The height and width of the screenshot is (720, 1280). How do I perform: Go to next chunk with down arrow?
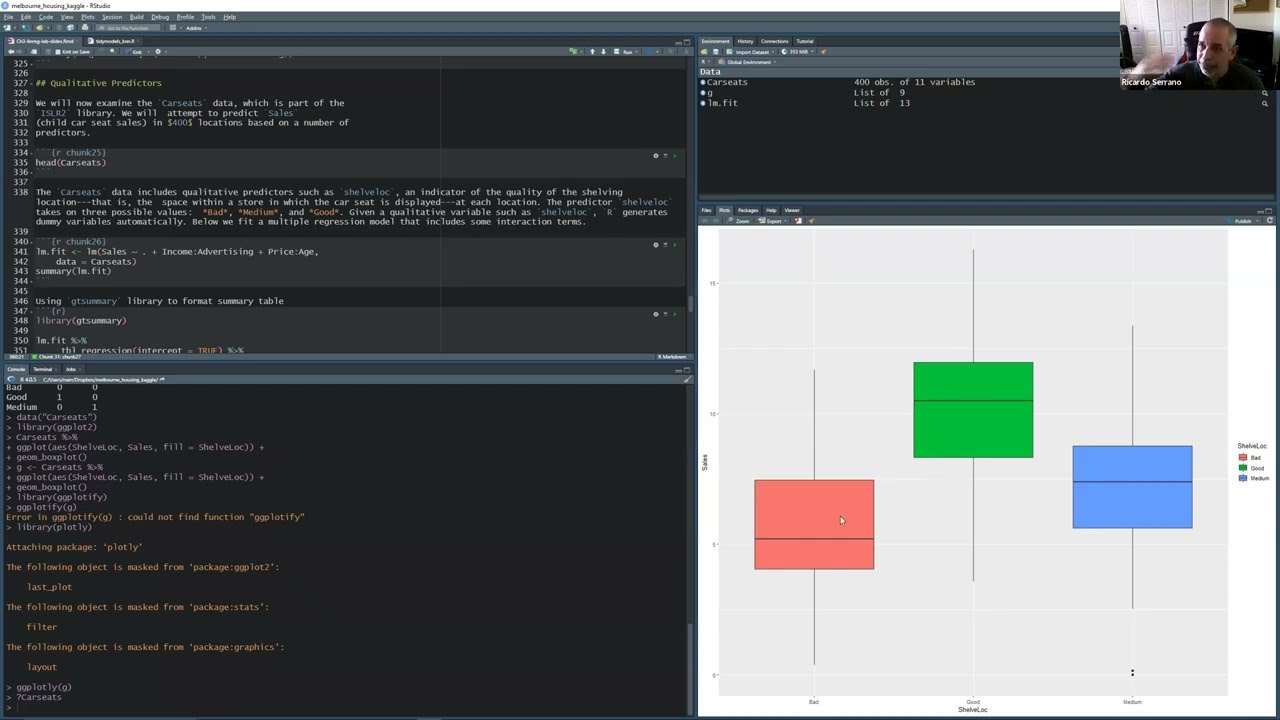click(603, 51)
